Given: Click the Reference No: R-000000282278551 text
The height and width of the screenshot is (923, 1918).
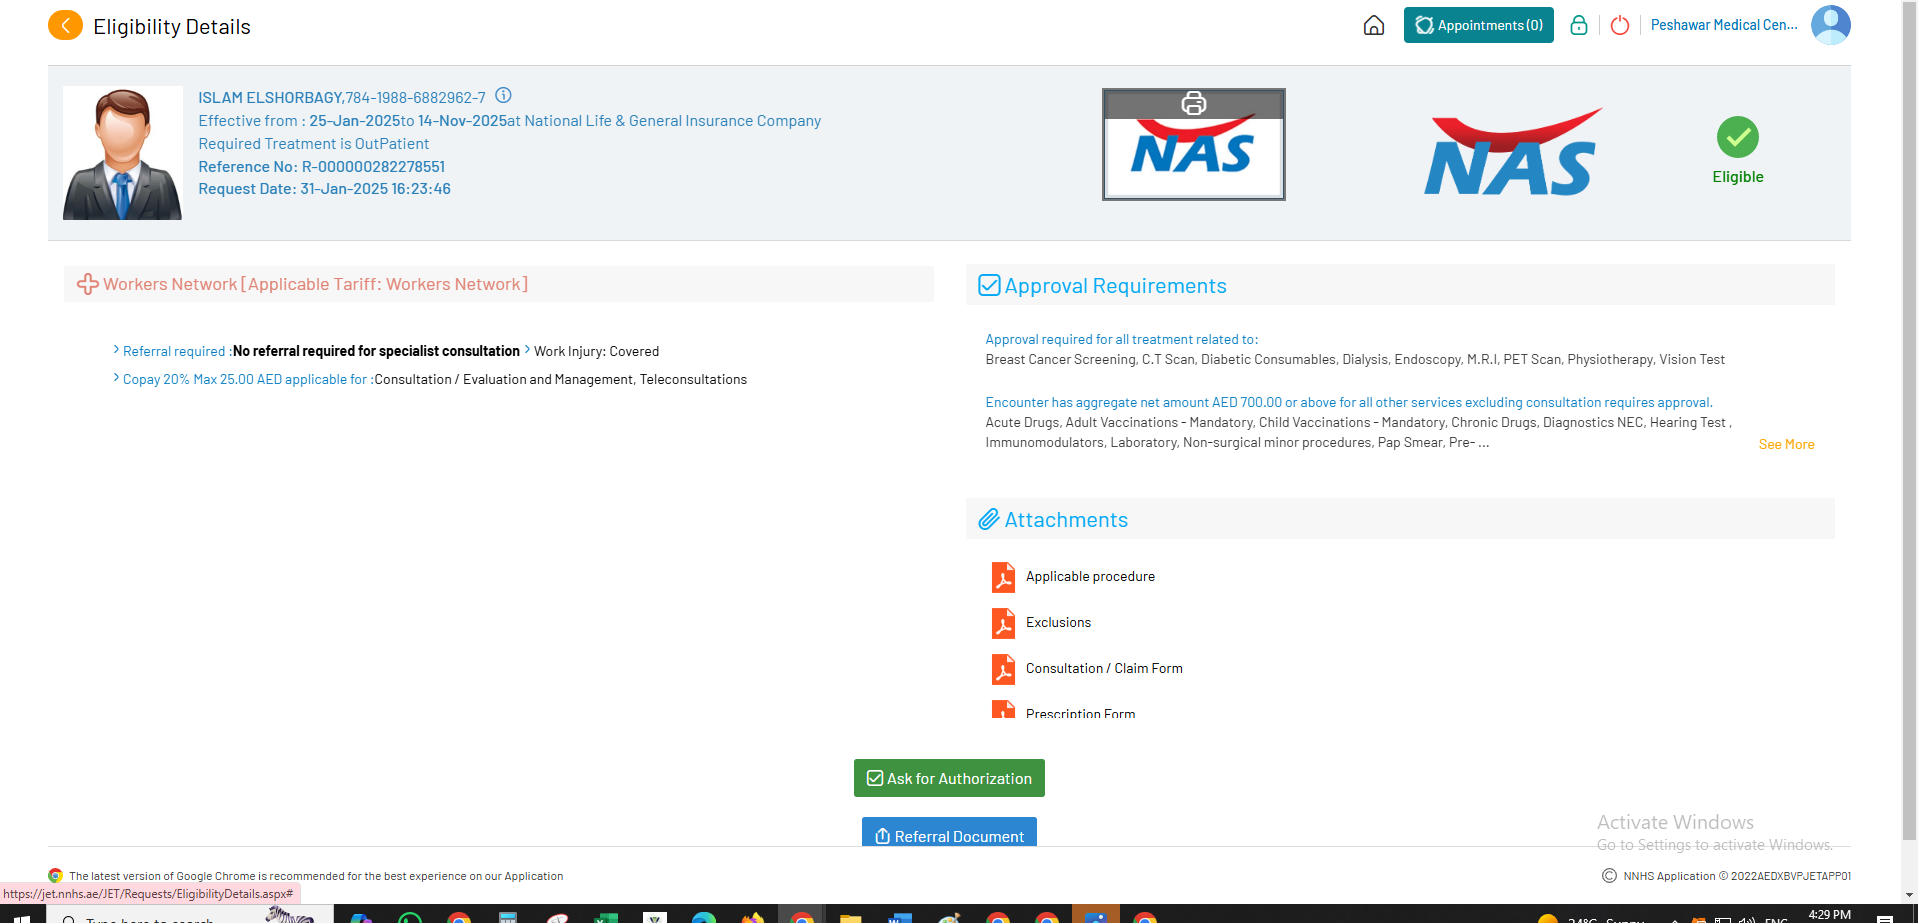Looking at the screenshot, I should (321, 166).
